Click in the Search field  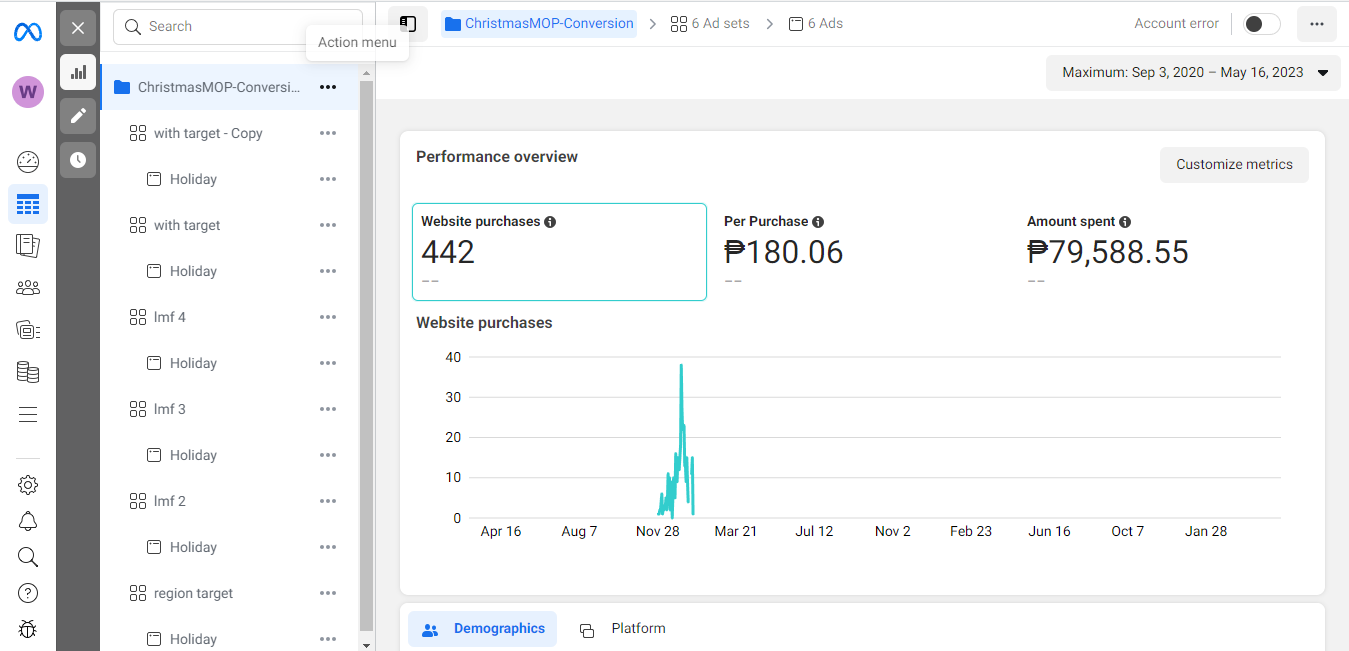click(x=238, y=27)
